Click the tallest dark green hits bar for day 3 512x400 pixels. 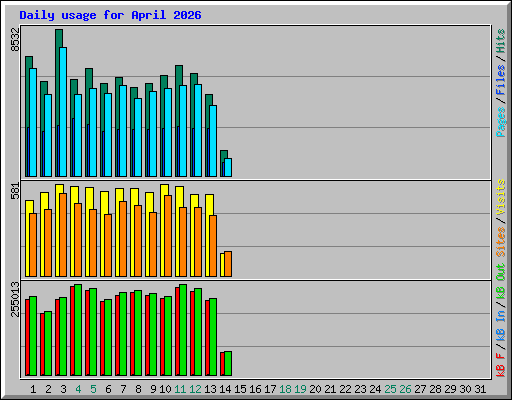pyautogui.click(x=59, y=38)
